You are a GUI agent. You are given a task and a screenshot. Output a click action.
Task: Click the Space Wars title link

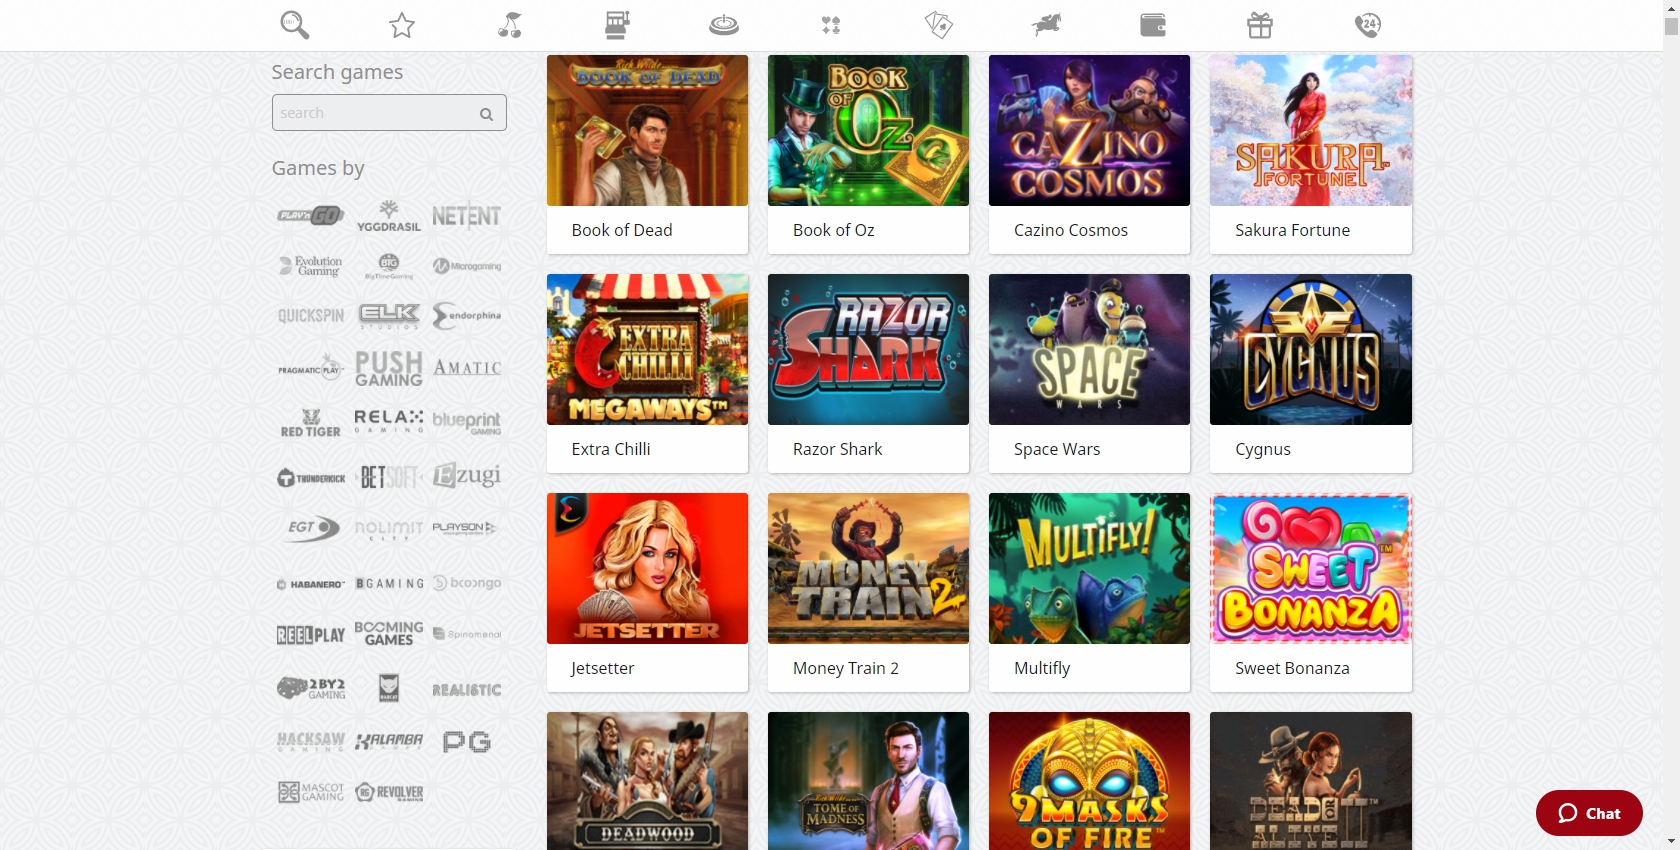1057,449
